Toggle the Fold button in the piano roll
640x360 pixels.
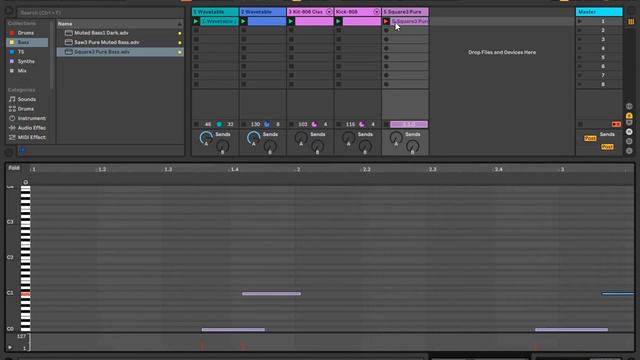(x=14, y=168)
